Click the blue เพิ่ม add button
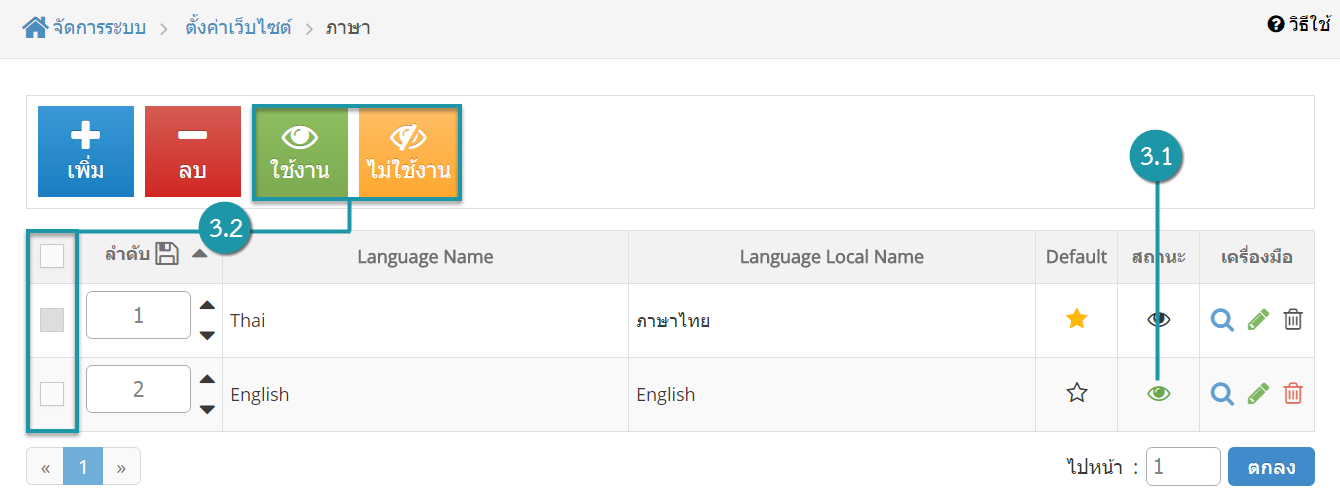 pos(86,152)
